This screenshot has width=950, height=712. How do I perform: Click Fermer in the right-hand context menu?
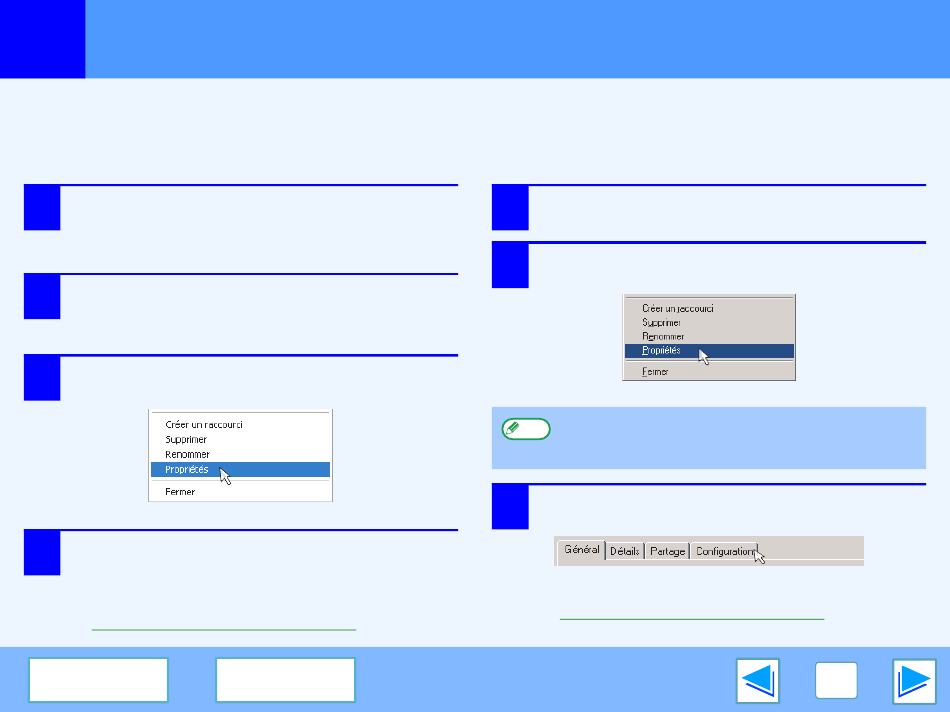656,371
